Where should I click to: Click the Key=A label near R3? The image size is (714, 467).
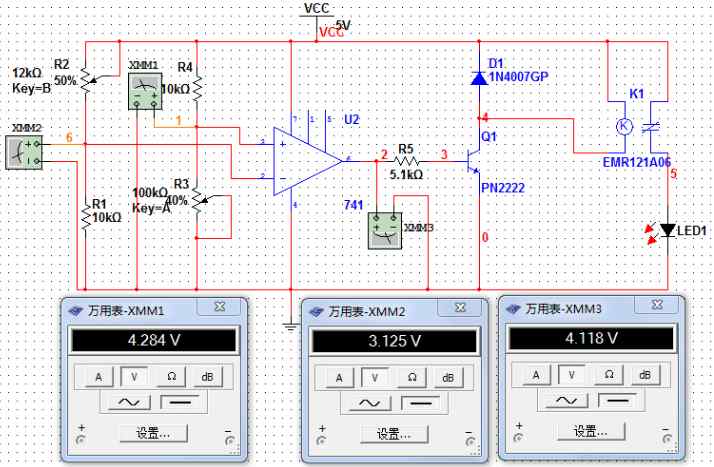tap(151, 208)
